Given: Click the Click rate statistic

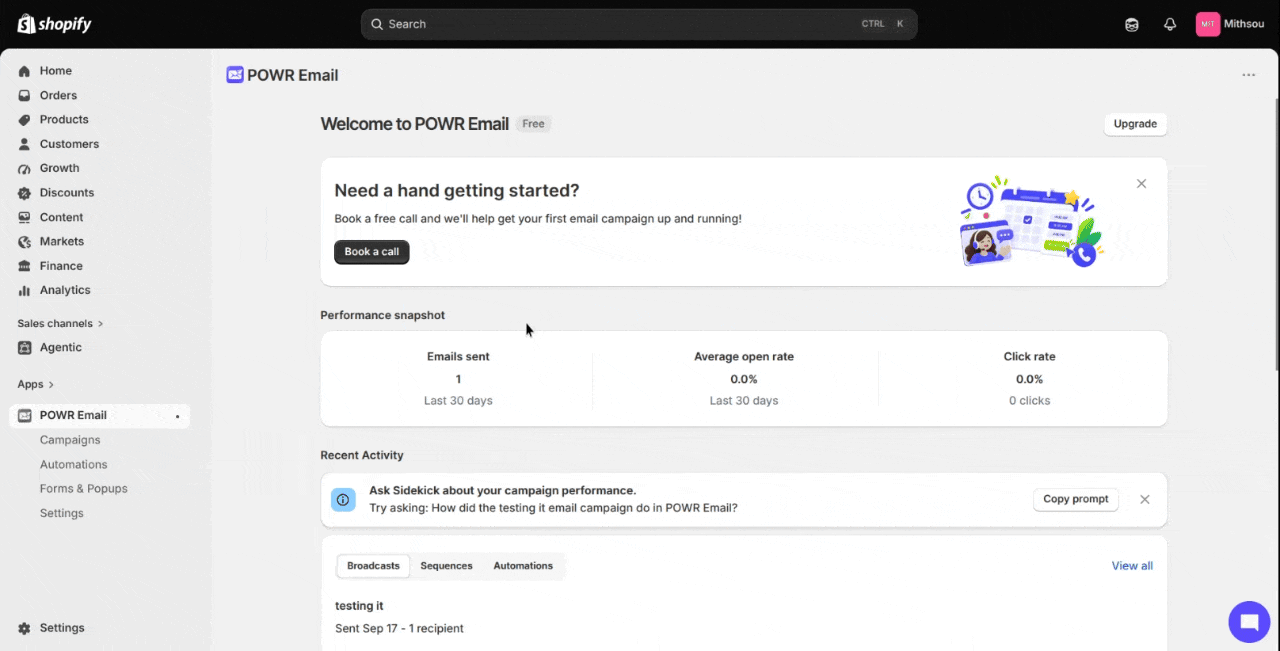Looking at the screenshot, I should [1029, 378].
